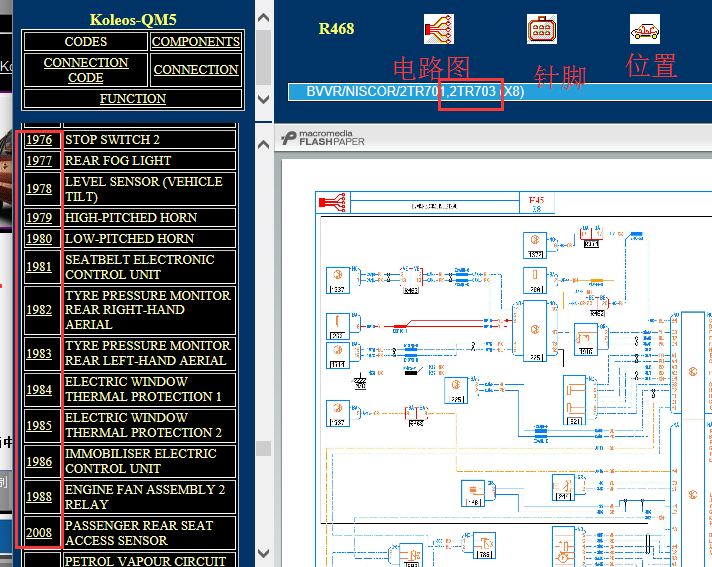Open component code 1982 link

point(39,310)
